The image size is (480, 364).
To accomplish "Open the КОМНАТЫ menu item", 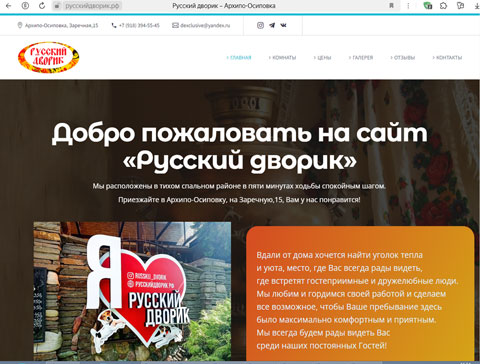I will pyautogui.click(x=283, y=58).
